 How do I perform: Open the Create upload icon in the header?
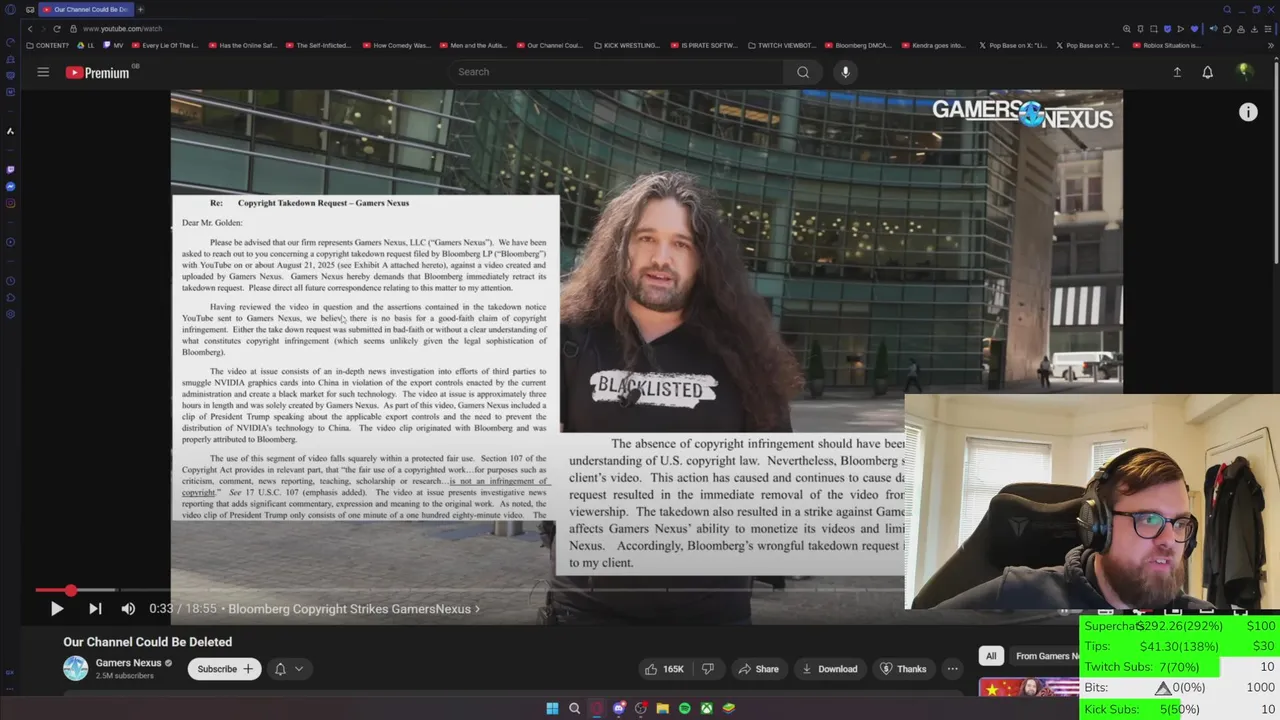tap(1177, 72)
